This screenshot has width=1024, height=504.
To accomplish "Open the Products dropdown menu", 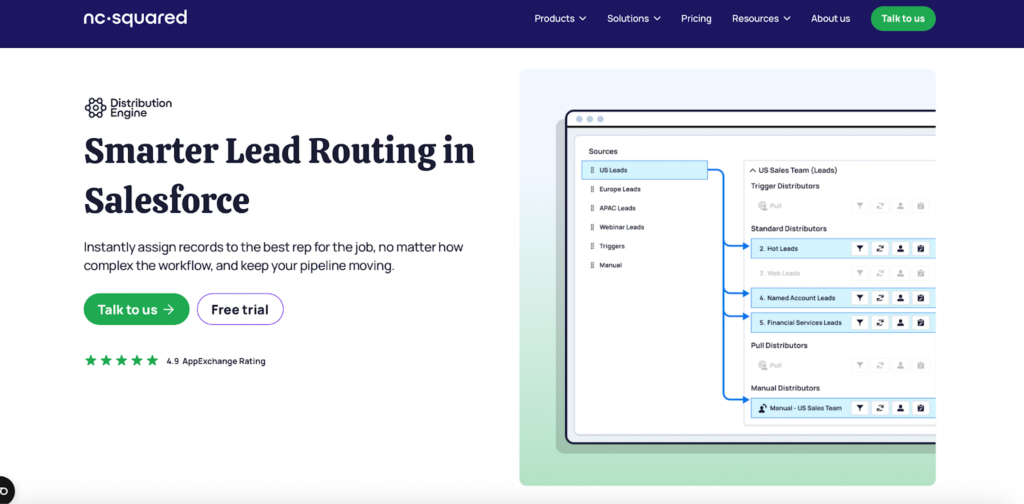I will 560,18.
